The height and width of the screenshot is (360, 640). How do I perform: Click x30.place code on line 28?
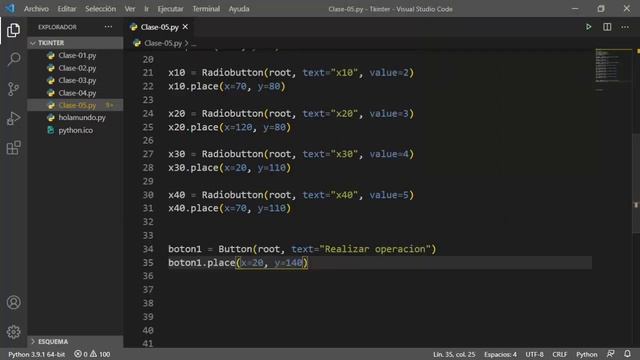pos(229,168)
